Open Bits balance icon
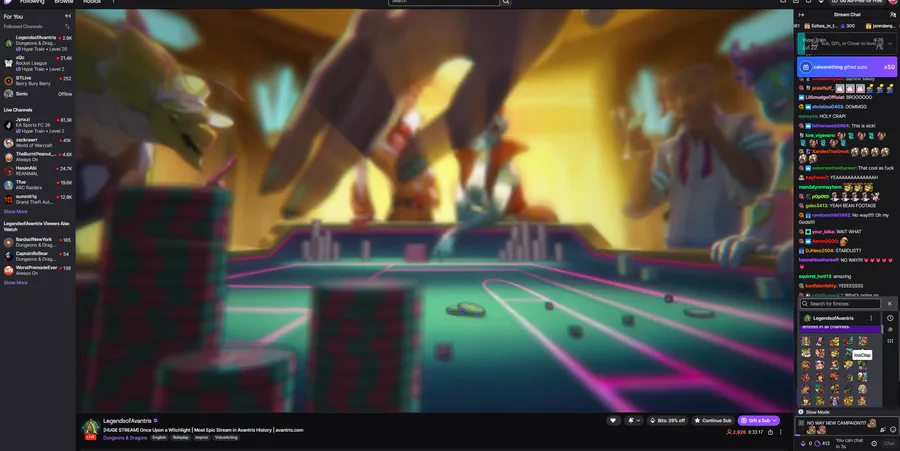This screenshot has height=451, width=900. click(x=804, y=444)
